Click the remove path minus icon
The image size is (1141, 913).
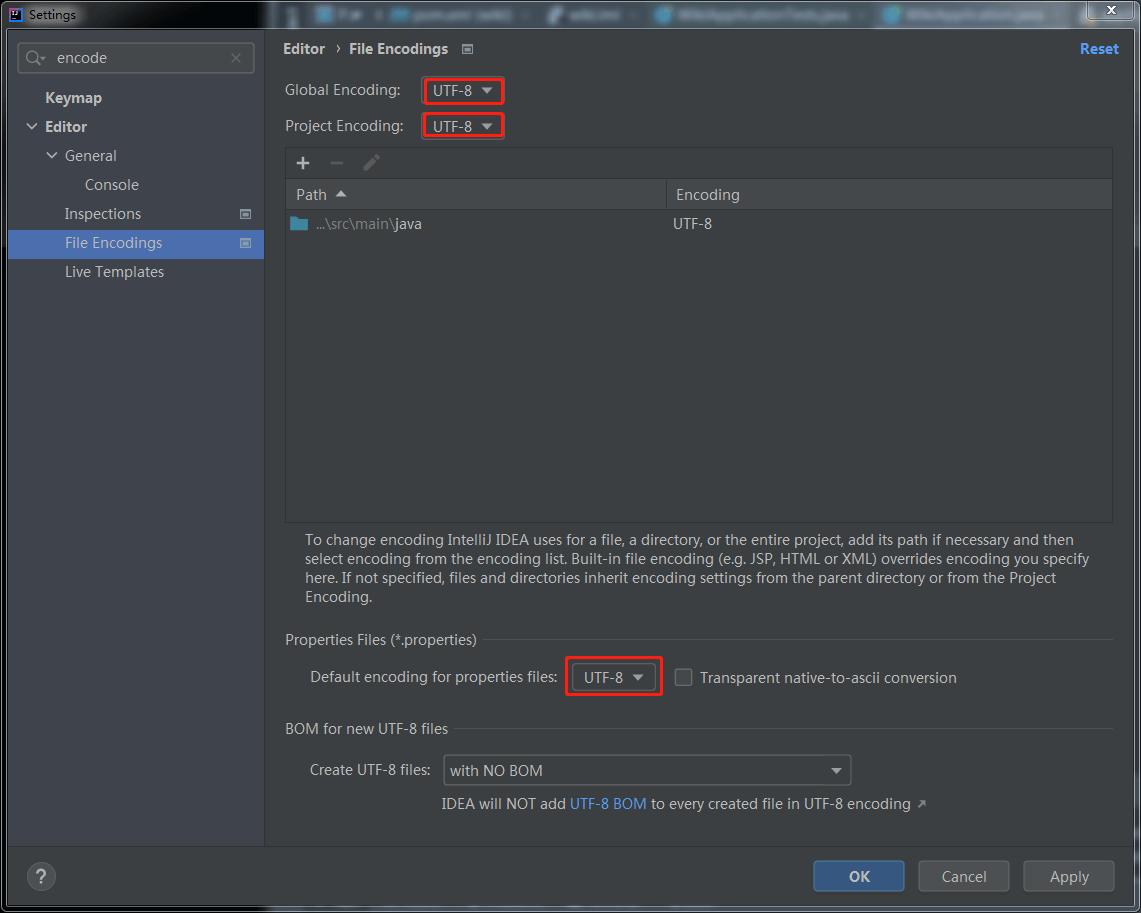[336, 163]
